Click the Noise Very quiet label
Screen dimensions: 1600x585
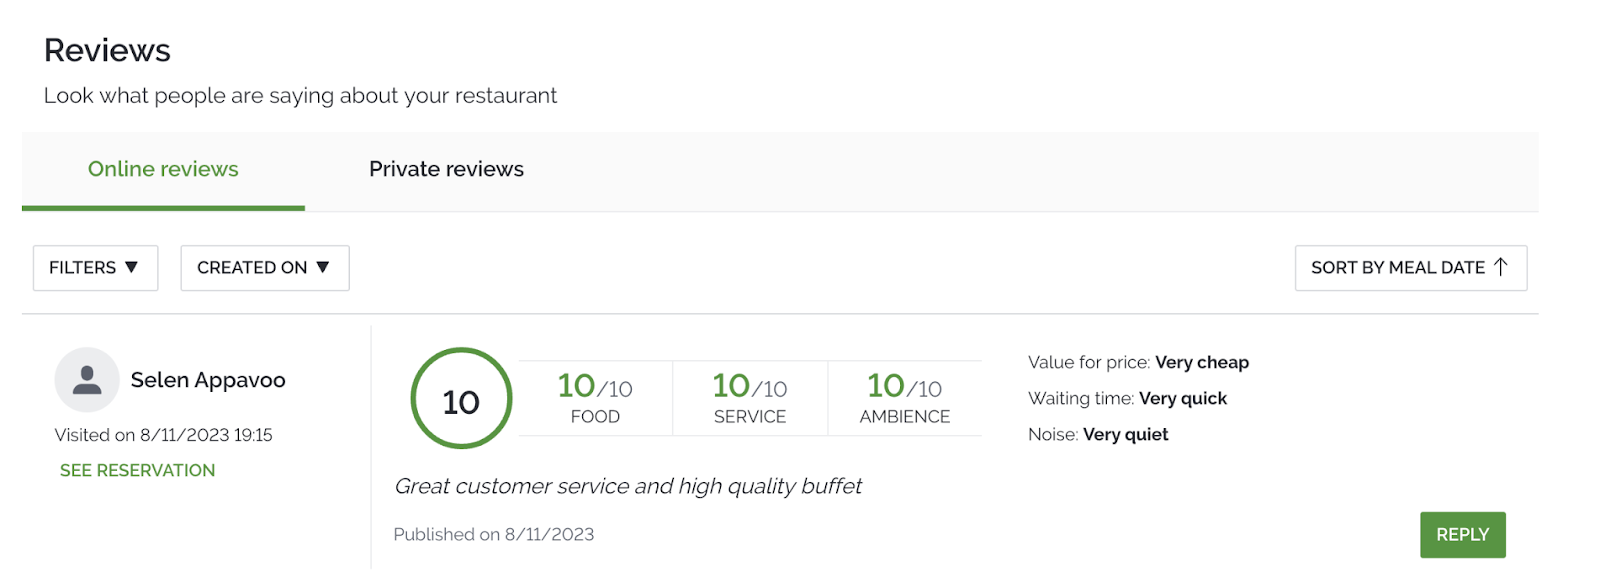tap(1098, 434)
